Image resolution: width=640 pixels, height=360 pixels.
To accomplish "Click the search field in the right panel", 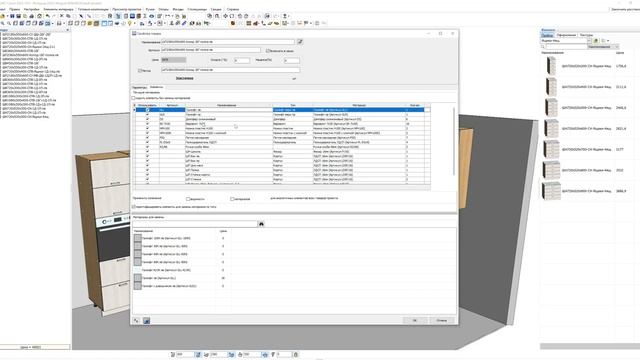I will [x=566, y=47].
